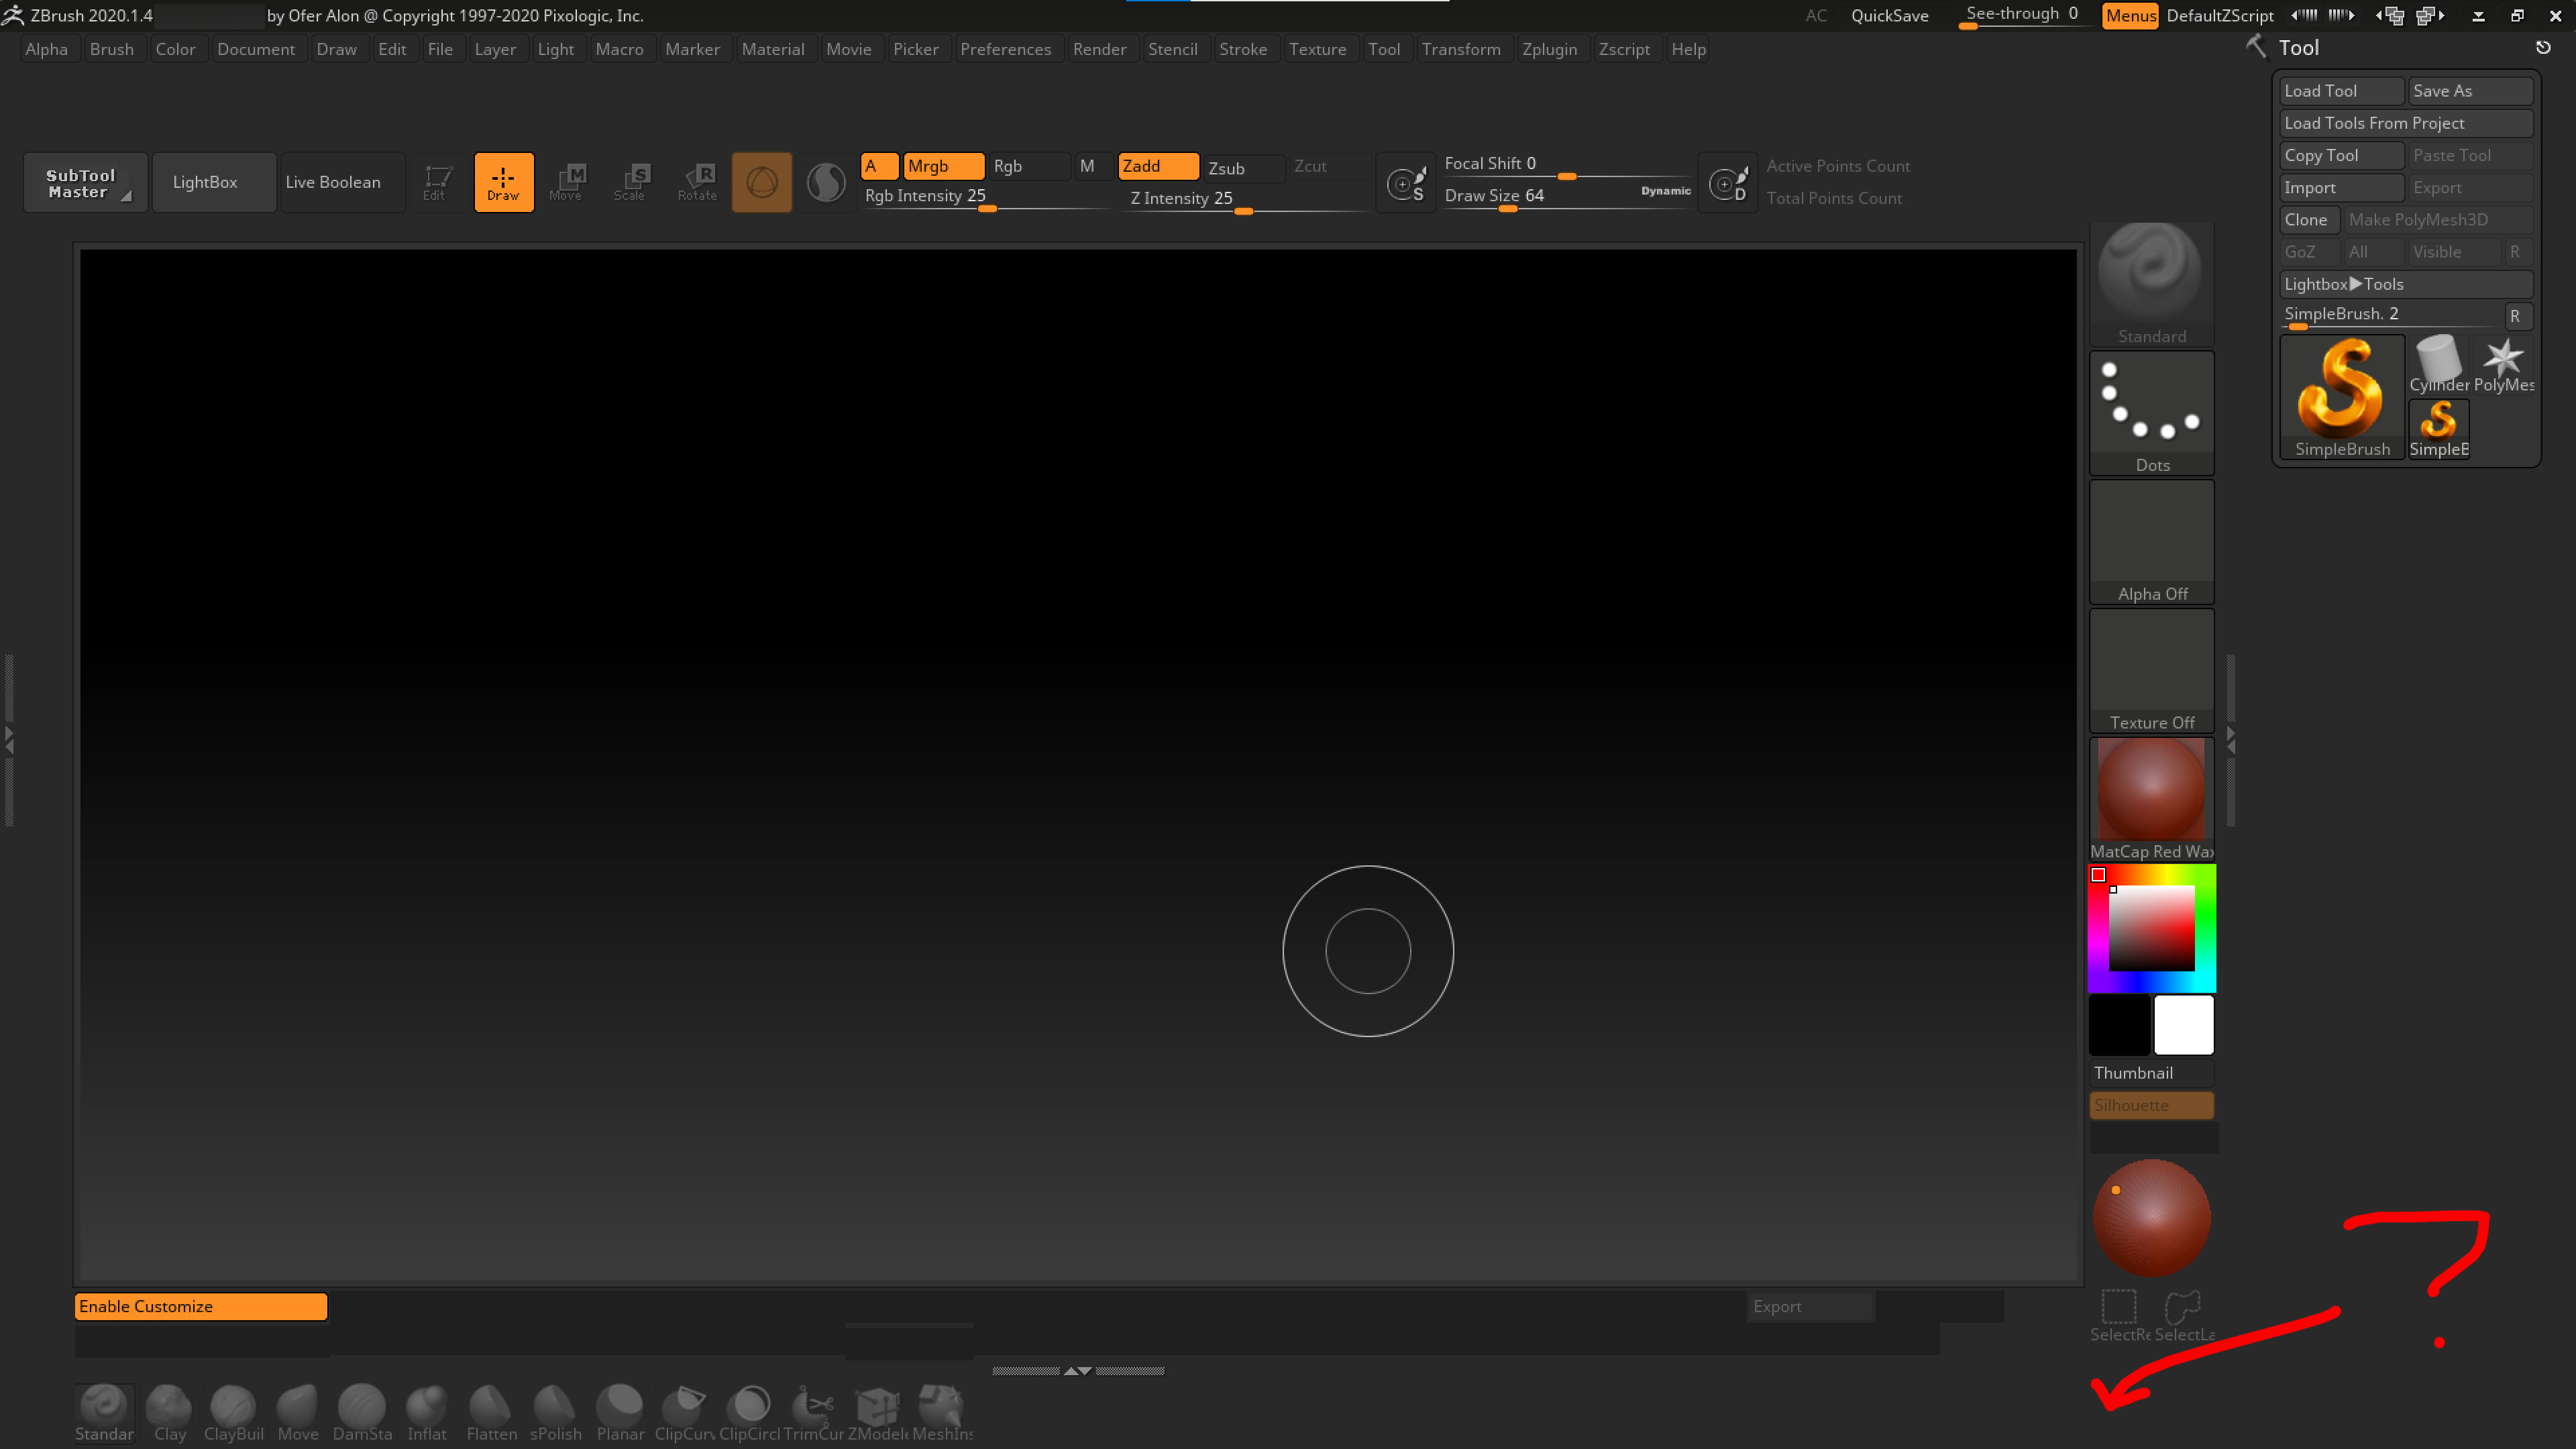
Task: Toggle the Mrgb mode button
Action: [x=943, y=166]
